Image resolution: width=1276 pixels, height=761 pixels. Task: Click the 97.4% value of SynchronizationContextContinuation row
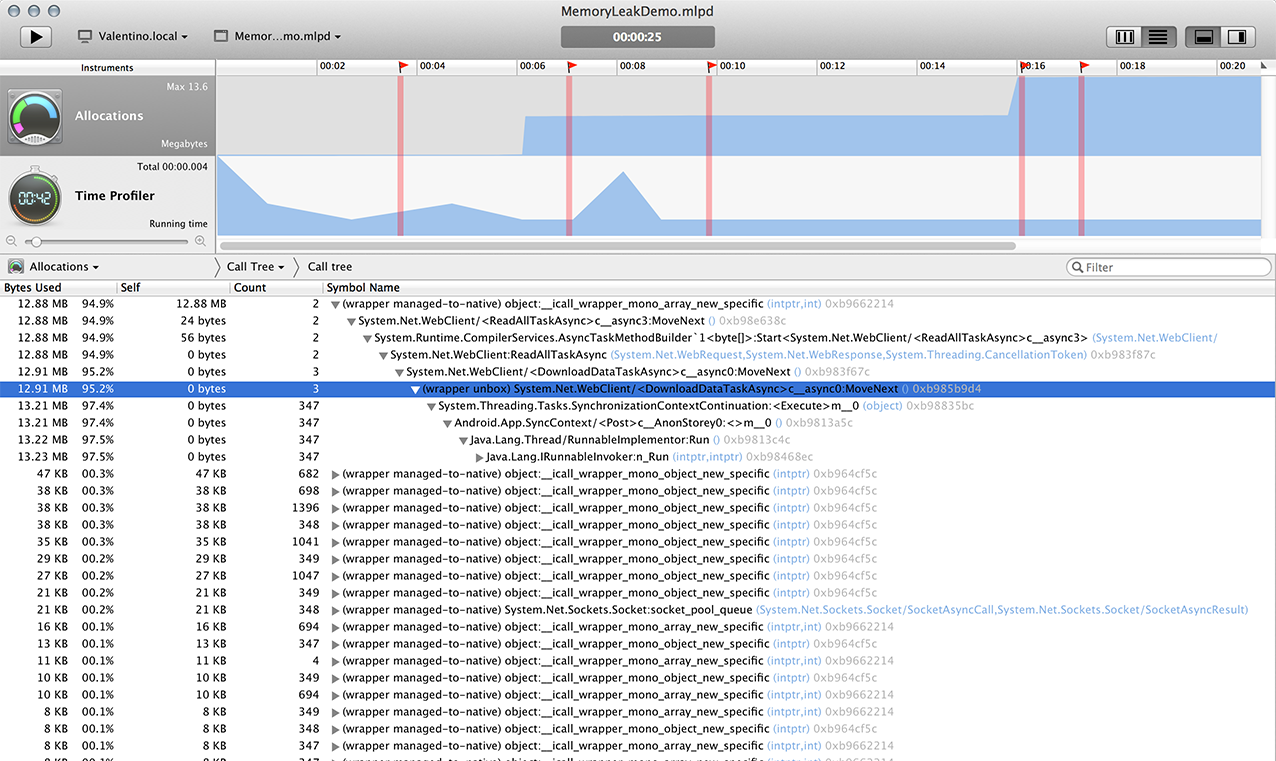(x=98, y=406)
